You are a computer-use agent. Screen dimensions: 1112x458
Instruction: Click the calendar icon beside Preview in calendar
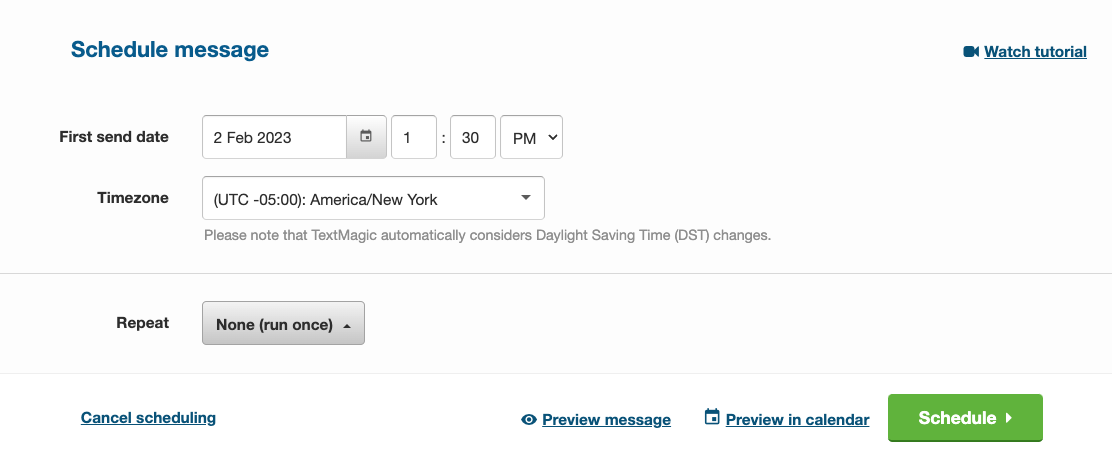point(712,417)
